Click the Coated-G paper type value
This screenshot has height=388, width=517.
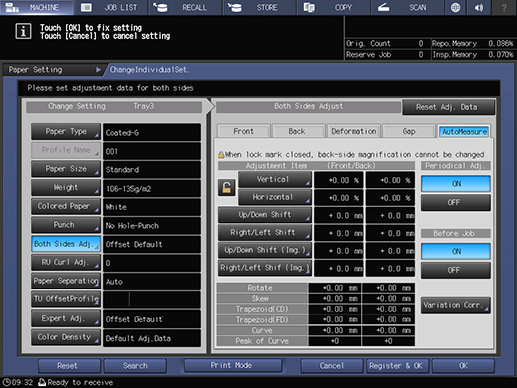[152, 132]
